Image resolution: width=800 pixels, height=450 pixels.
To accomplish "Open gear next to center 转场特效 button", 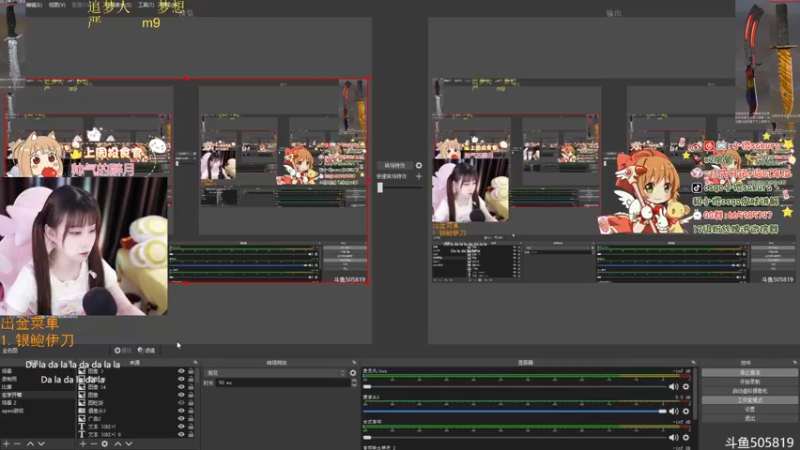I will tap(419, 165).
